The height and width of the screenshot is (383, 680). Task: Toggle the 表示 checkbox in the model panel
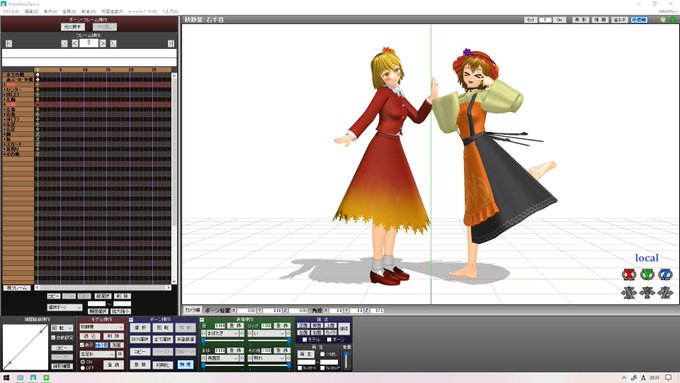coord(82,345)
